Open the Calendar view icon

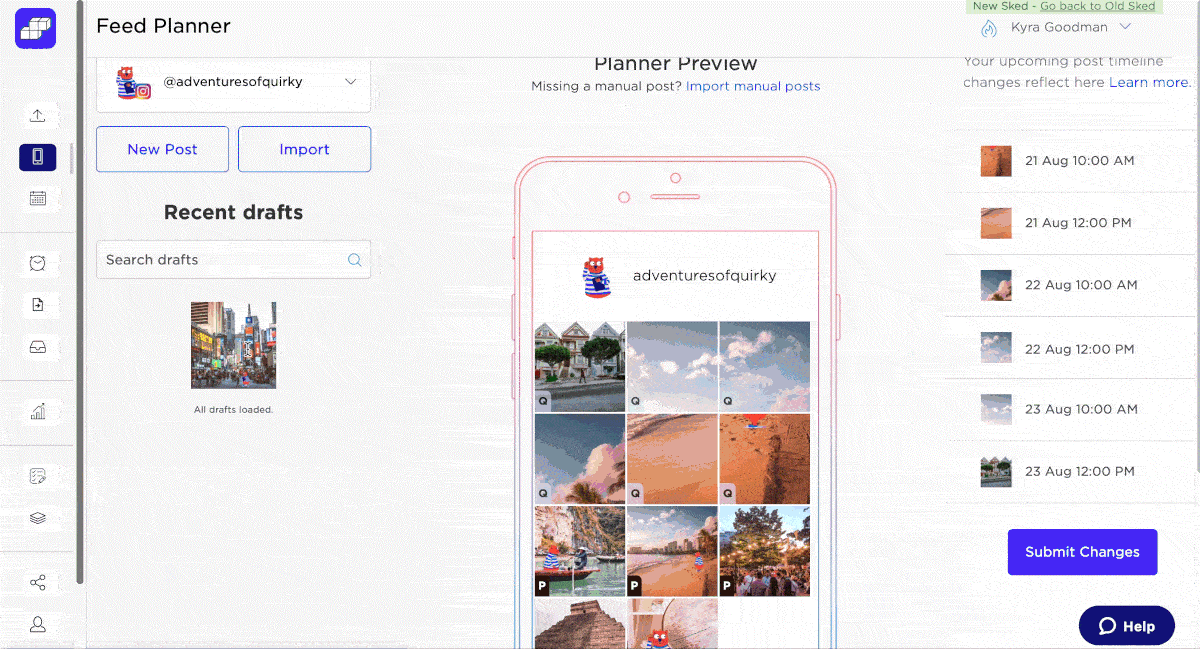click(38, 198)
